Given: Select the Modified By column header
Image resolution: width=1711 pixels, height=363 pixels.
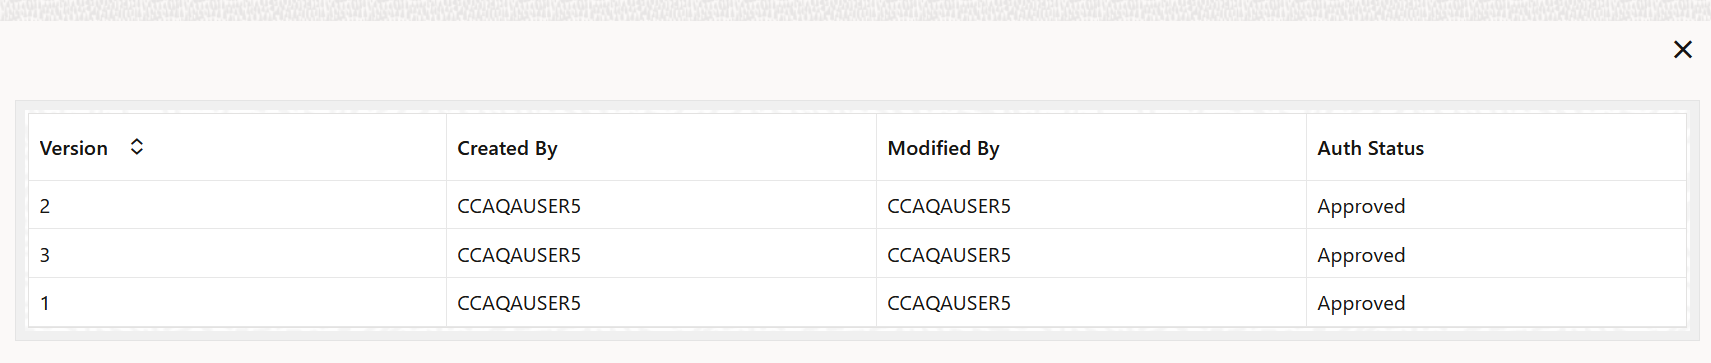Looking at the screenshot, I should click(x=1091, y=148).
